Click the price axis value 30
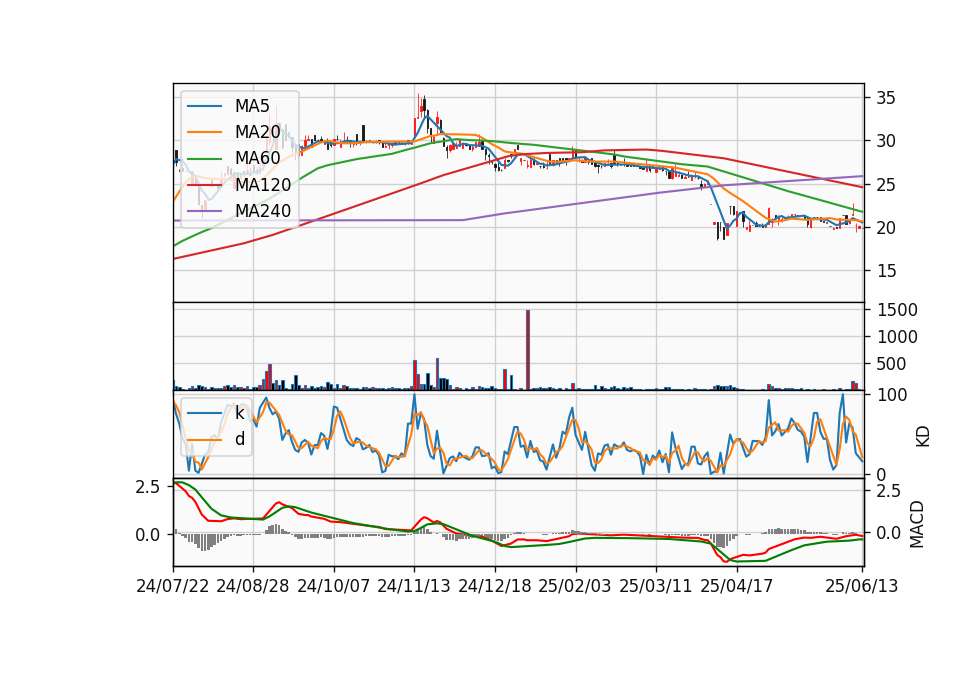Screen dimensions: 960x690 tap(886, 141)
